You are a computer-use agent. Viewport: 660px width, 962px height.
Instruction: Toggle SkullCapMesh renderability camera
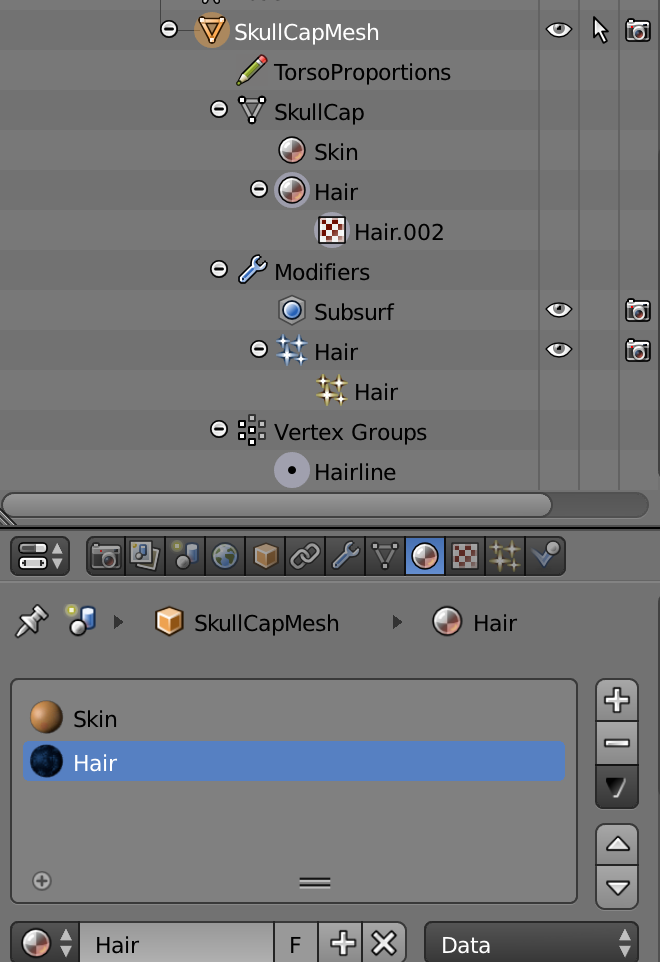pyautogui.click(x=638, y=30)
